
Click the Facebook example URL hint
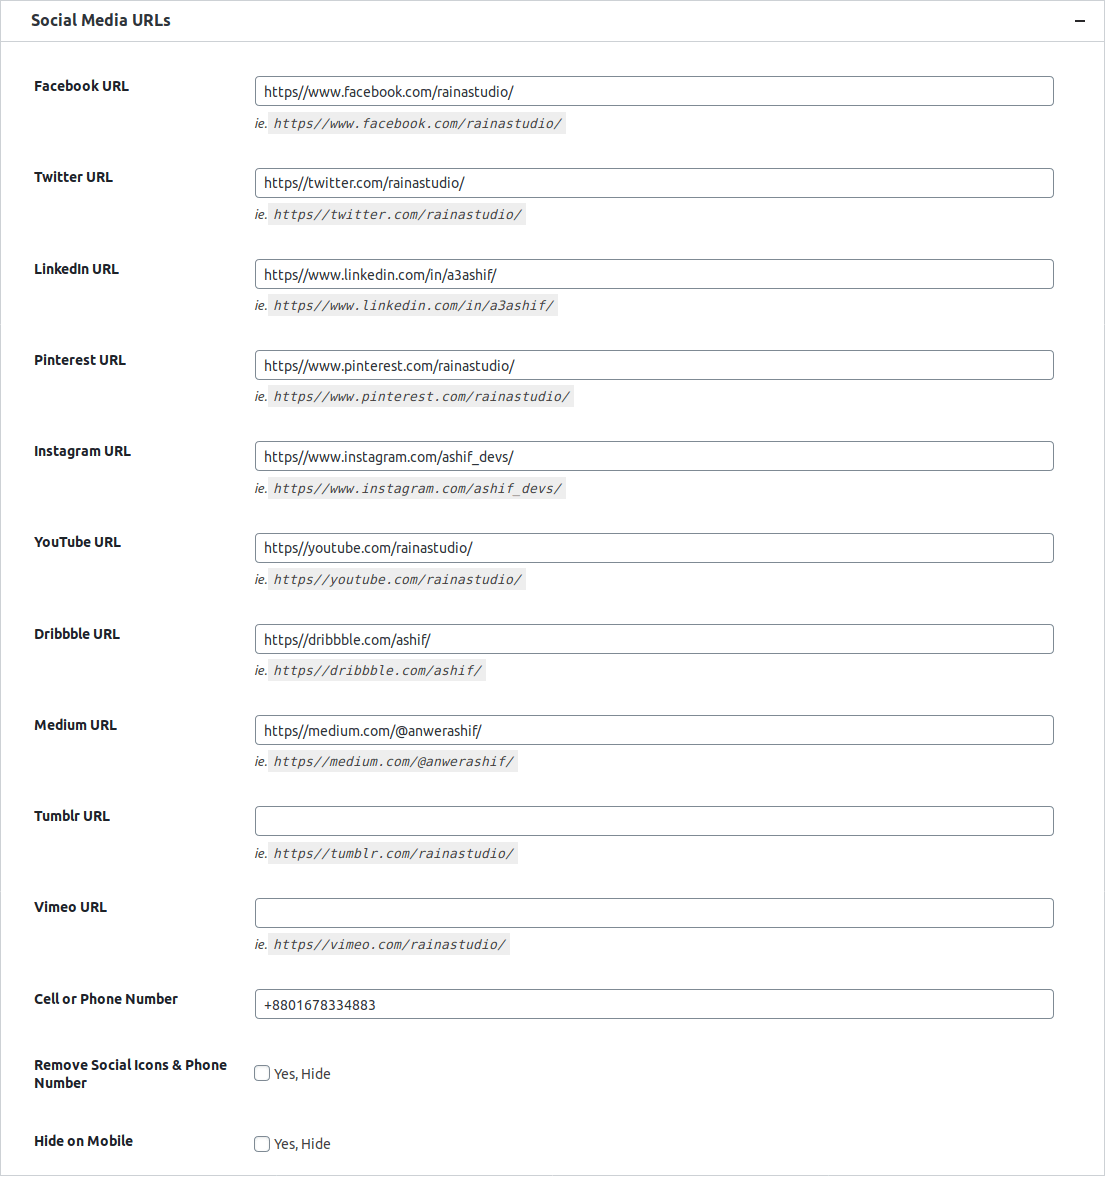click(x=417, y=123)
